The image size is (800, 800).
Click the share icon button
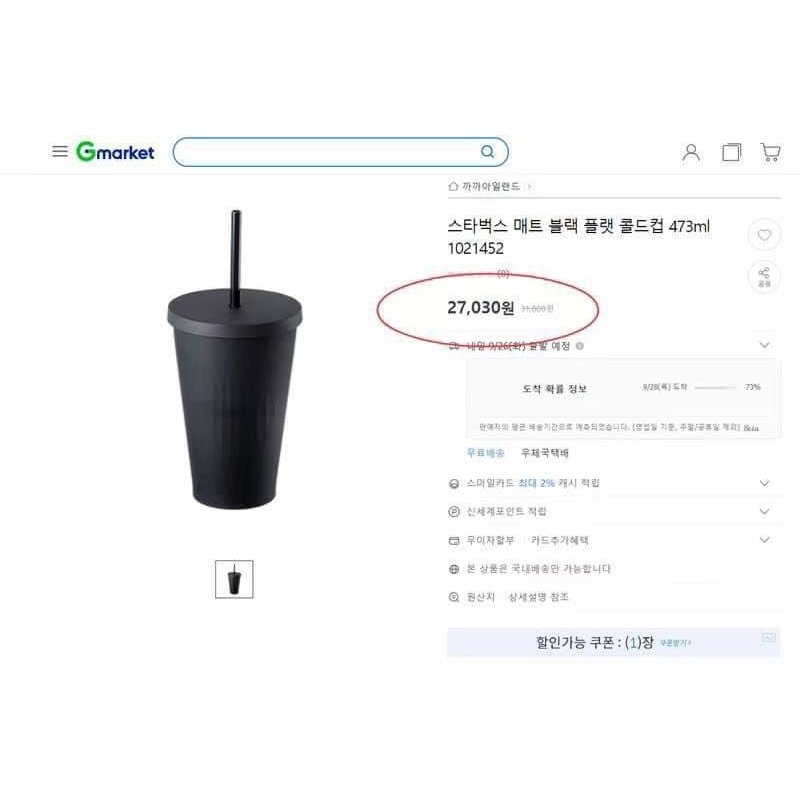coord(764,277)
